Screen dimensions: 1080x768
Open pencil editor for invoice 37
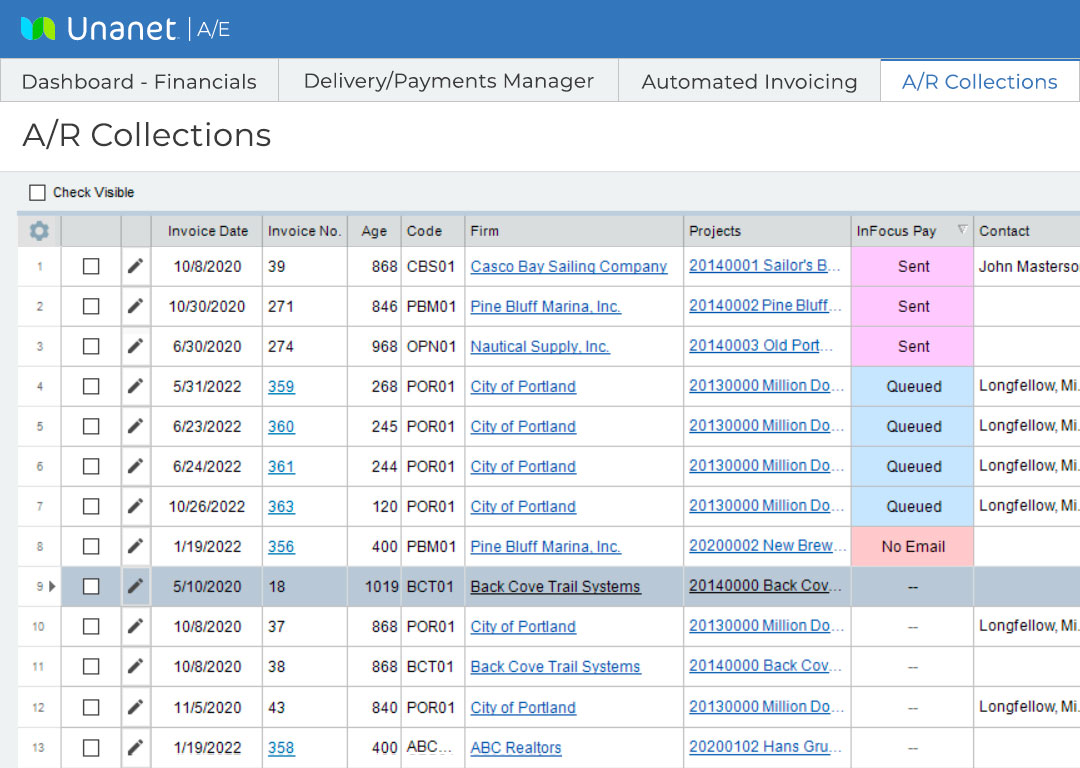tap(136, 626)
